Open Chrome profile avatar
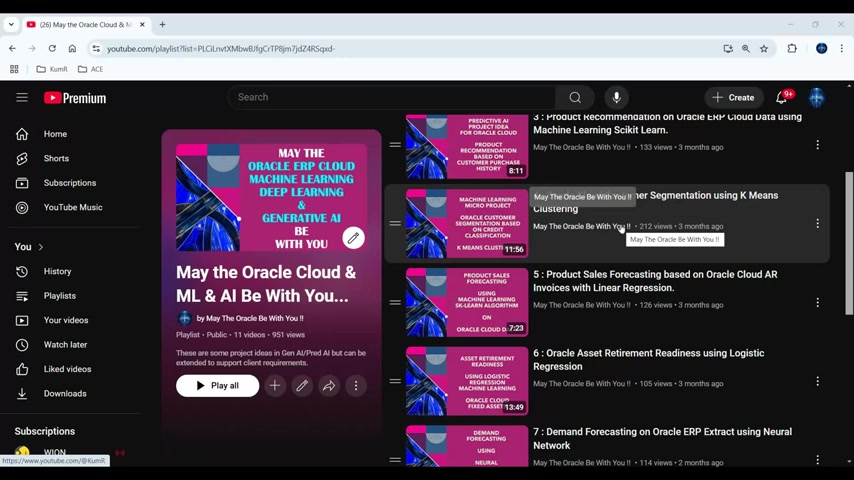 (x=821, y=48)
